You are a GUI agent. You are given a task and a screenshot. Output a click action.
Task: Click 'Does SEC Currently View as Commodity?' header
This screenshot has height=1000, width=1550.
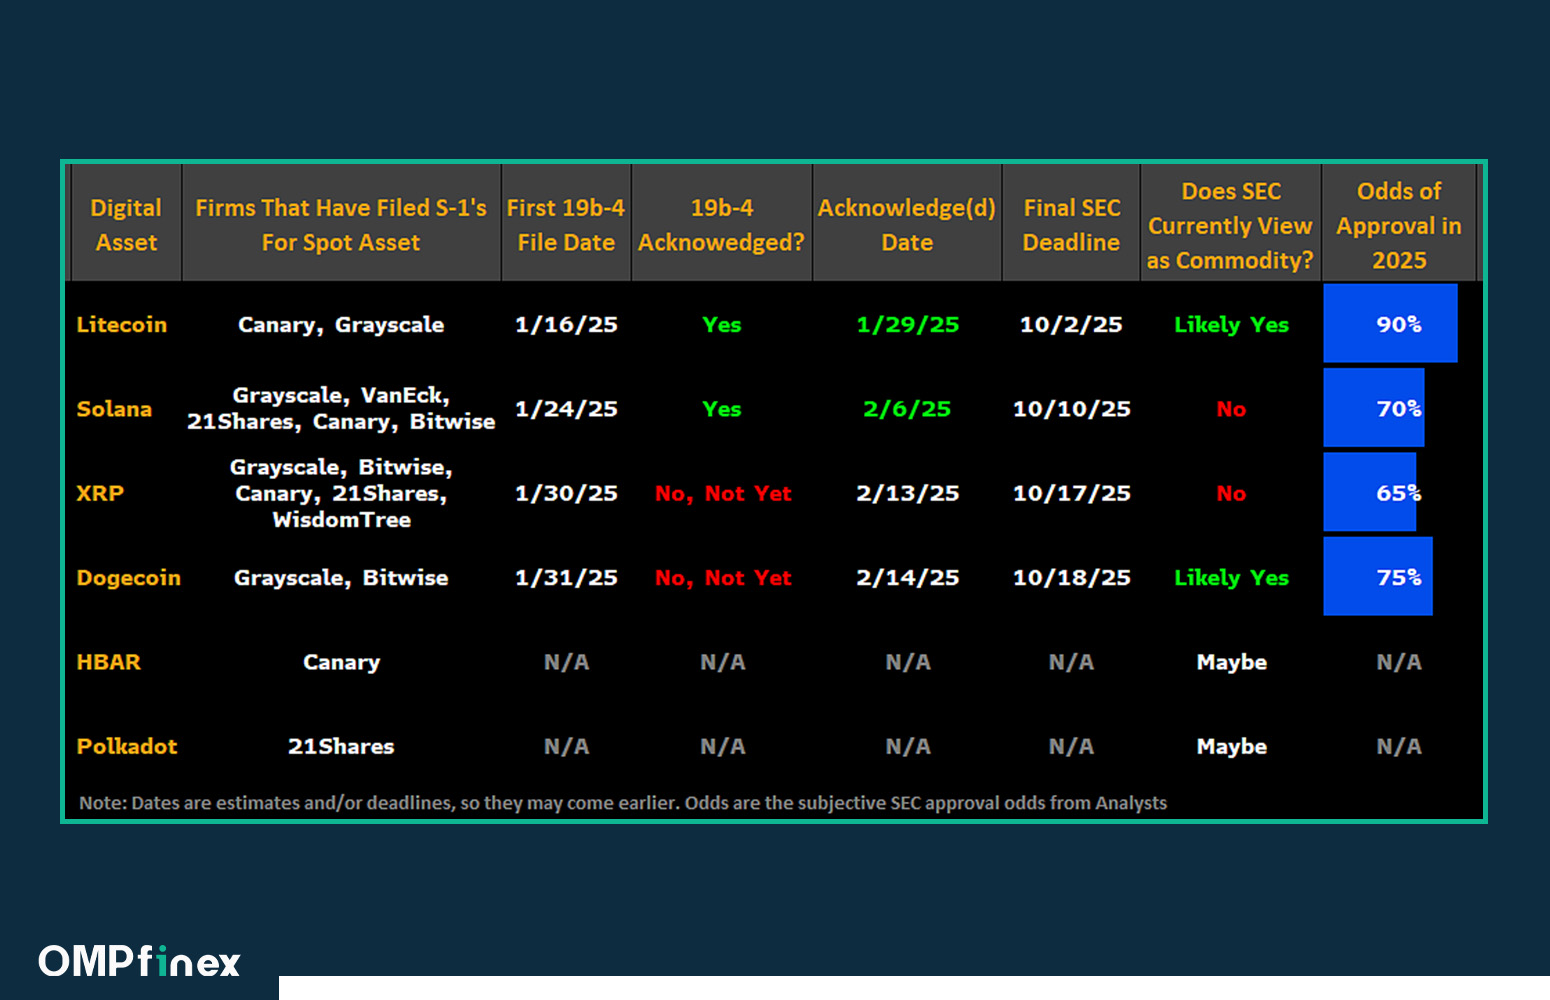coord(1230,225)
